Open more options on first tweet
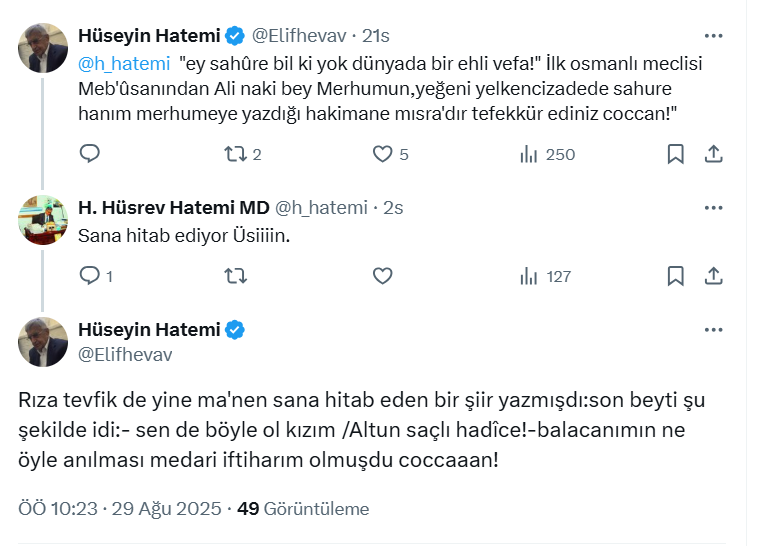 713,35
